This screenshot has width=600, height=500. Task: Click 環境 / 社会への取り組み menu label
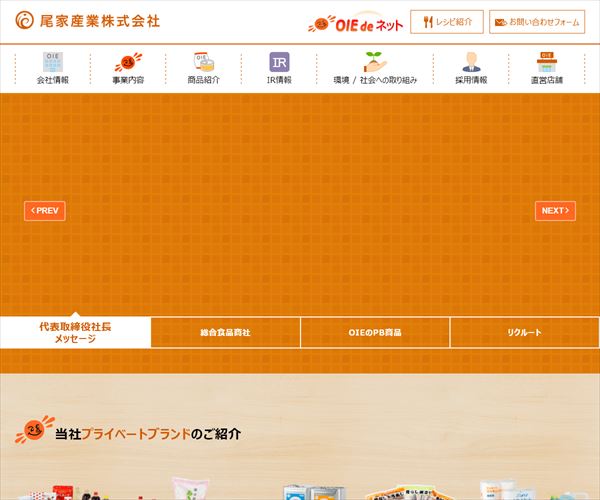375,80
